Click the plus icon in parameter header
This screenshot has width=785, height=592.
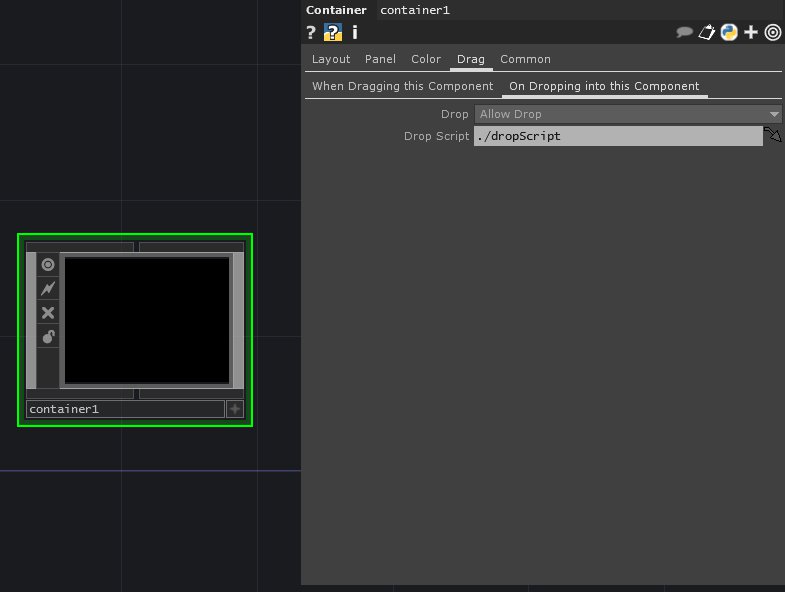point(751,32)
